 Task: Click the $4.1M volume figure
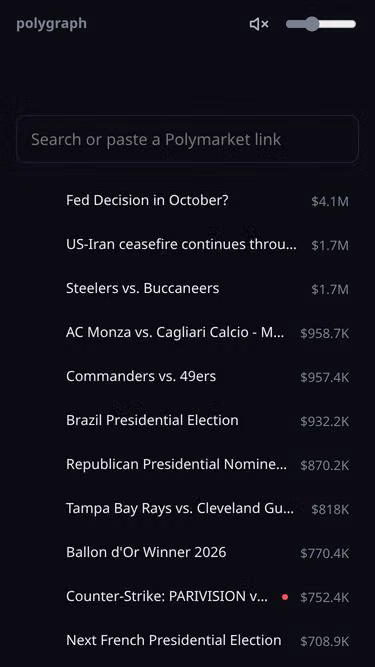tap(330, 201)
